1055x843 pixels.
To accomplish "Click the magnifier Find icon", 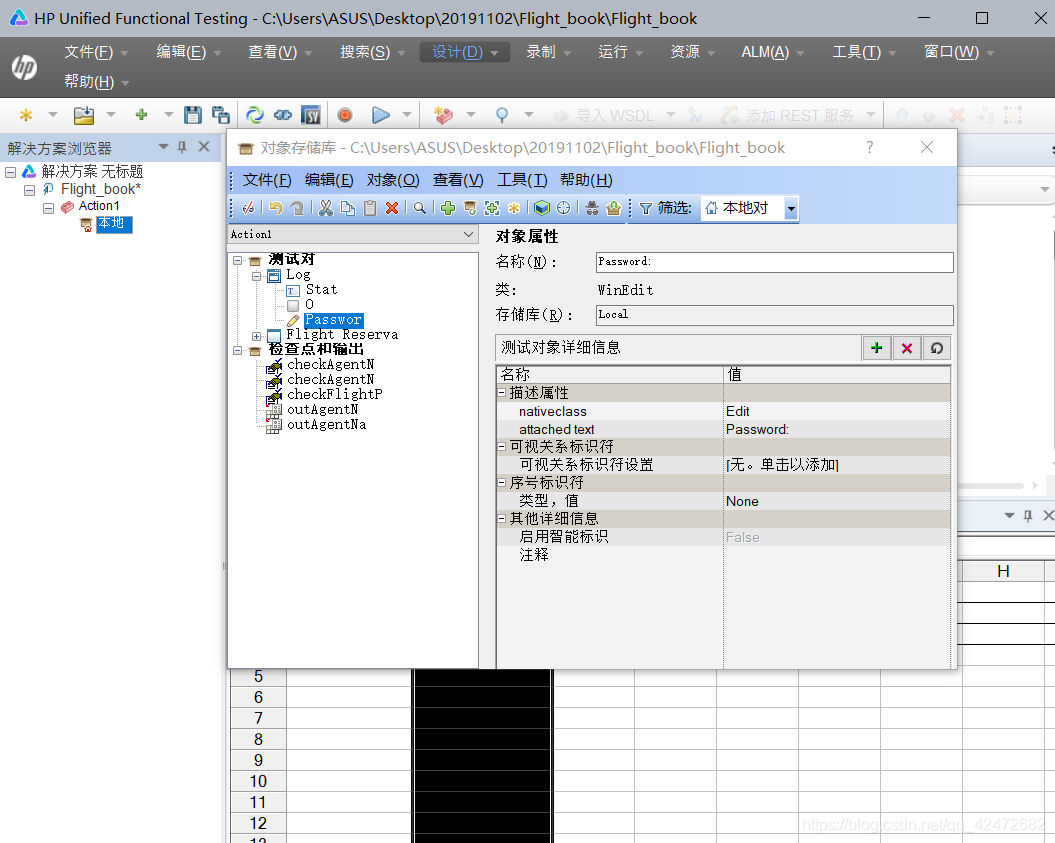I will tap(420, 209).
